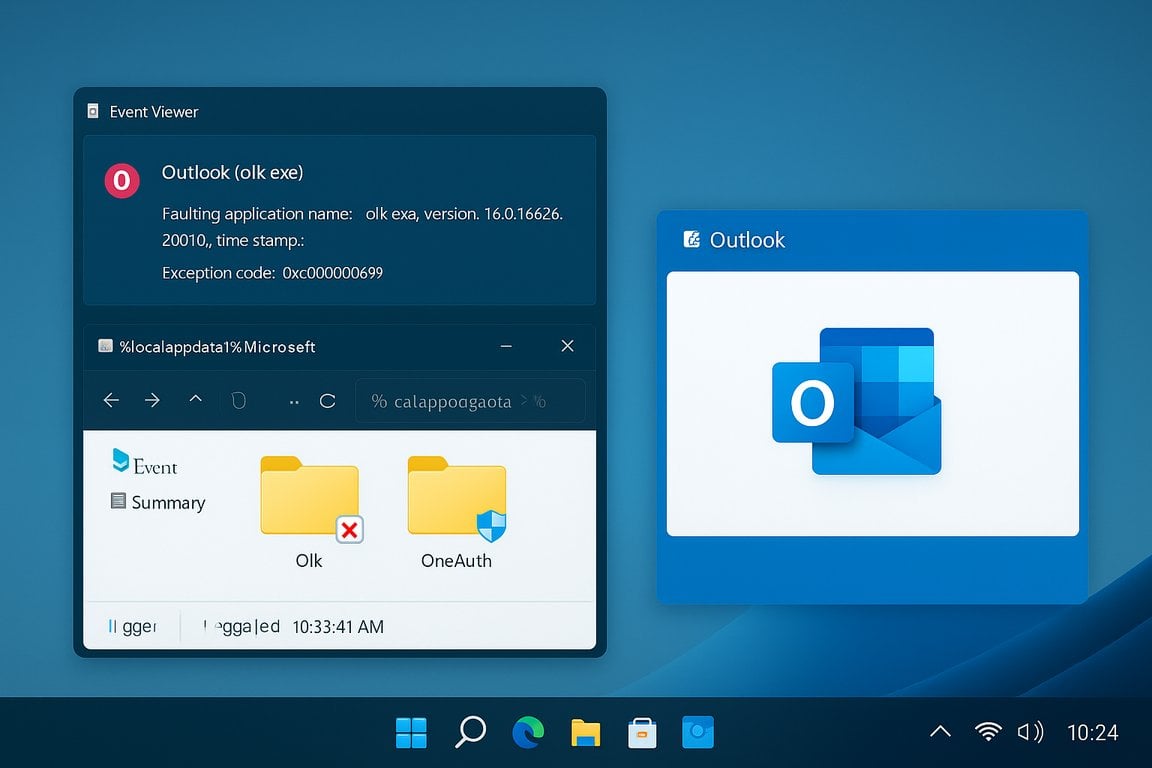
Task: Click the taskbar clock showing 10:24
Action: [x=1092, y=732]
